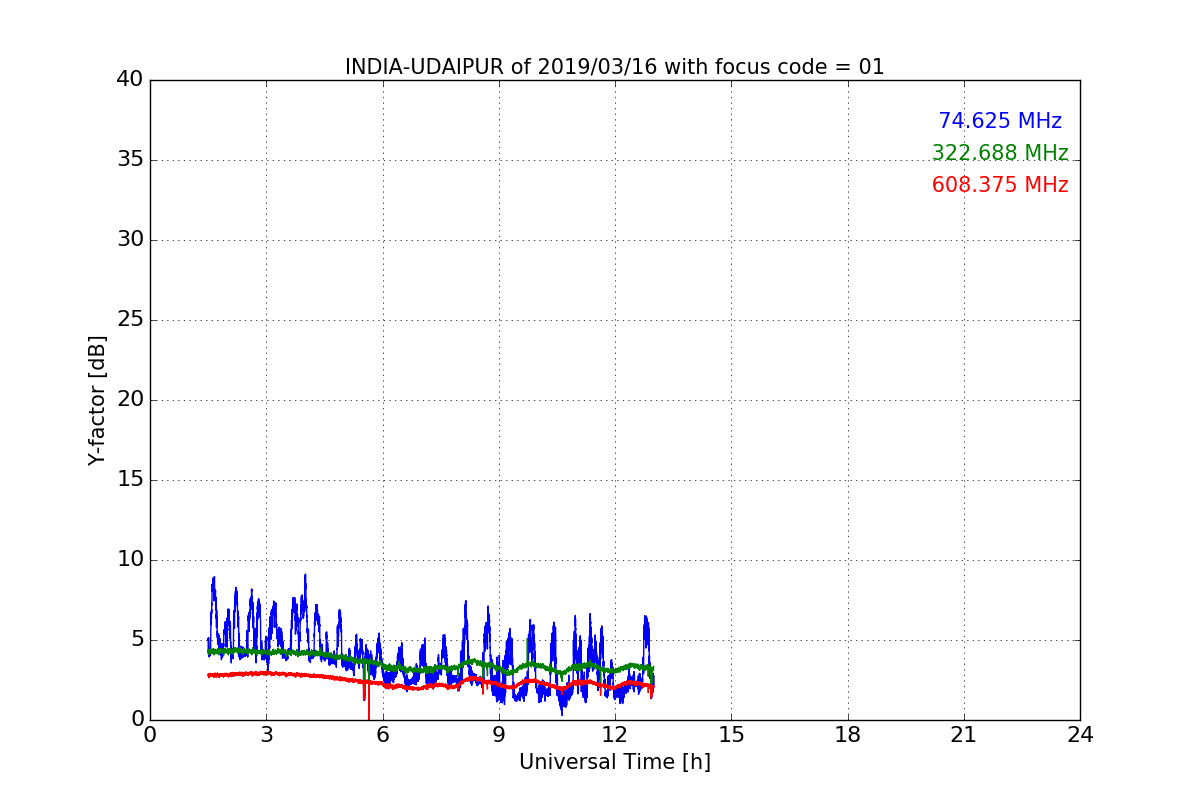Screen dimensions: 1200x800
Task: Select the red 608.375 MHz legend label
Action: coord(999,185)
